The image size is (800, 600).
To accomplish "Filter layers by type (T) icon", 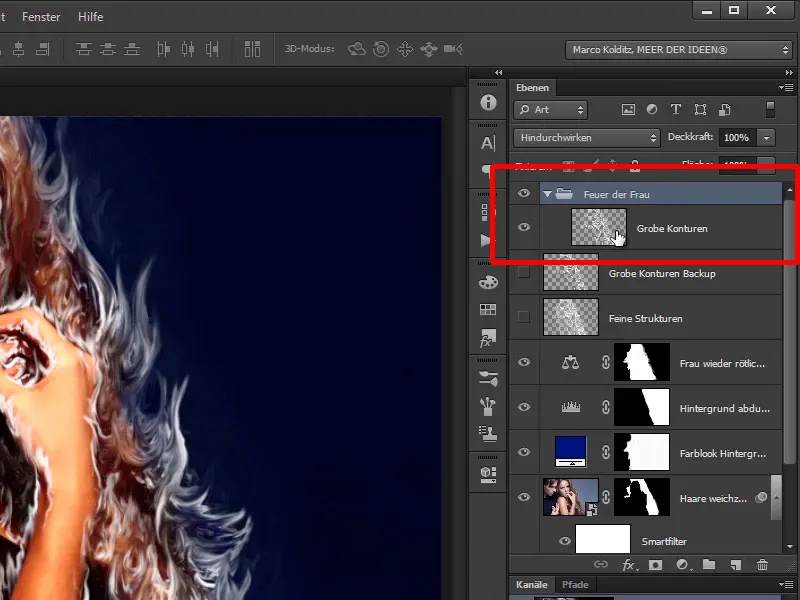I will 676,110.
